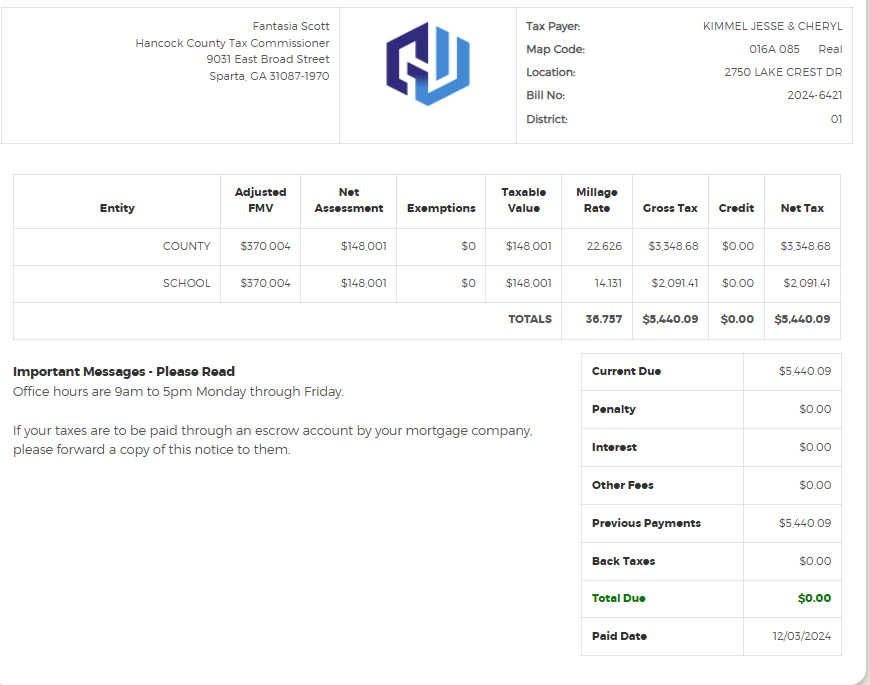This screenshot has height=685, width=870.
Task: Click the Taxable Value column header
Action: [524, 200]
